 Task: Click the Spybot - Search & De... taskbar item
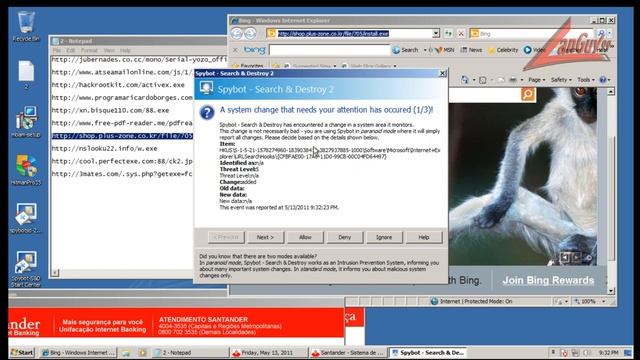click(x=428, y=353)
